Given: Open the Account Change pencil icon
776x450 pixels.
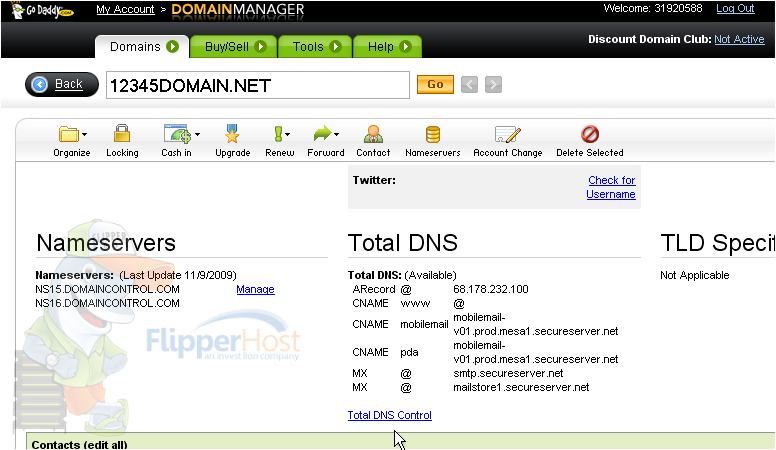Looking at the screenshot, I should 508,134.
